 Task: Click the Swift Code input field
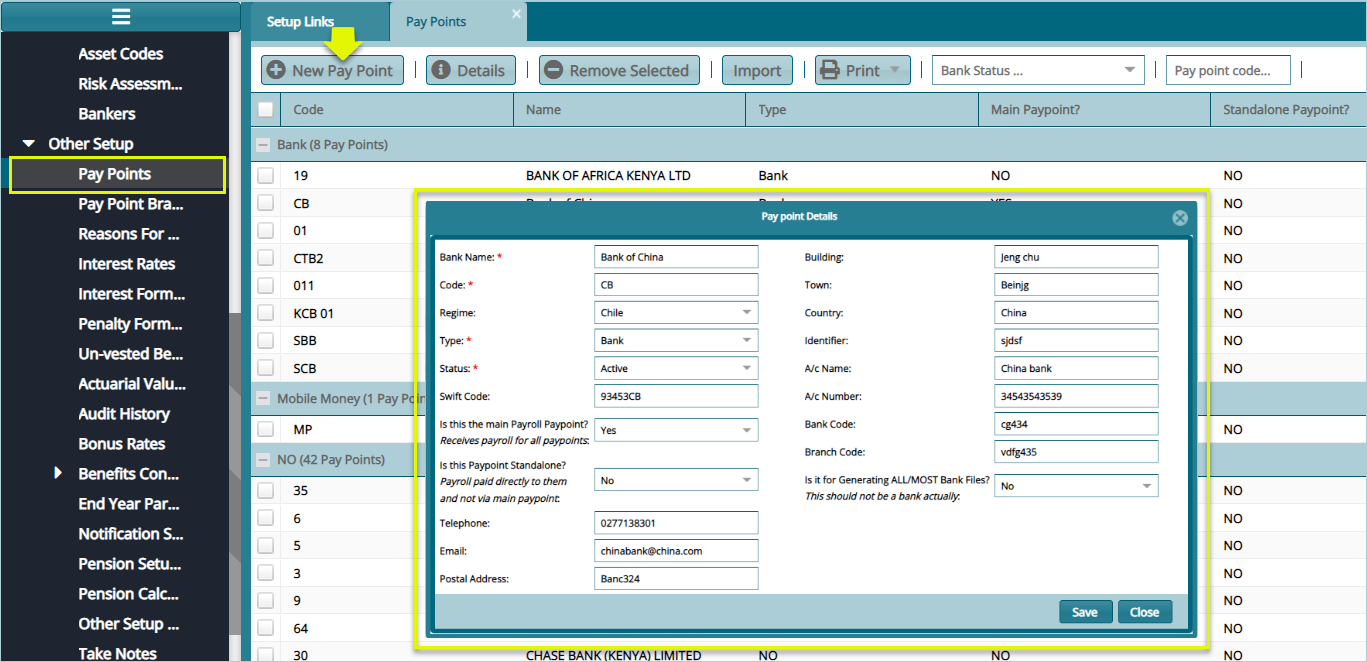click(676, 397)
